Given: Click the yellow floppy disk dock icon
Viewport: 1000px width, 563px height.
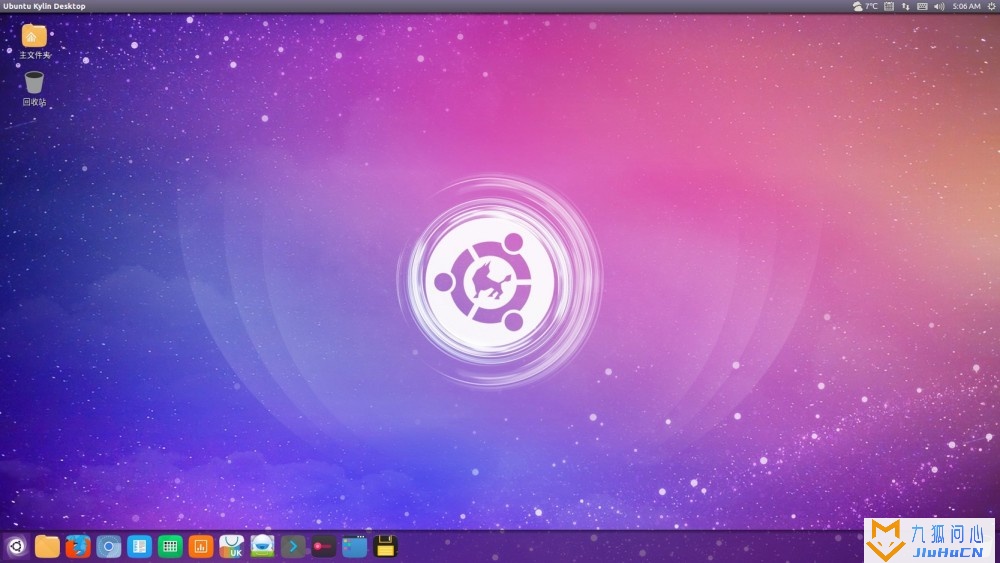Looking at the screenshot, I should [x=385, y=546].
